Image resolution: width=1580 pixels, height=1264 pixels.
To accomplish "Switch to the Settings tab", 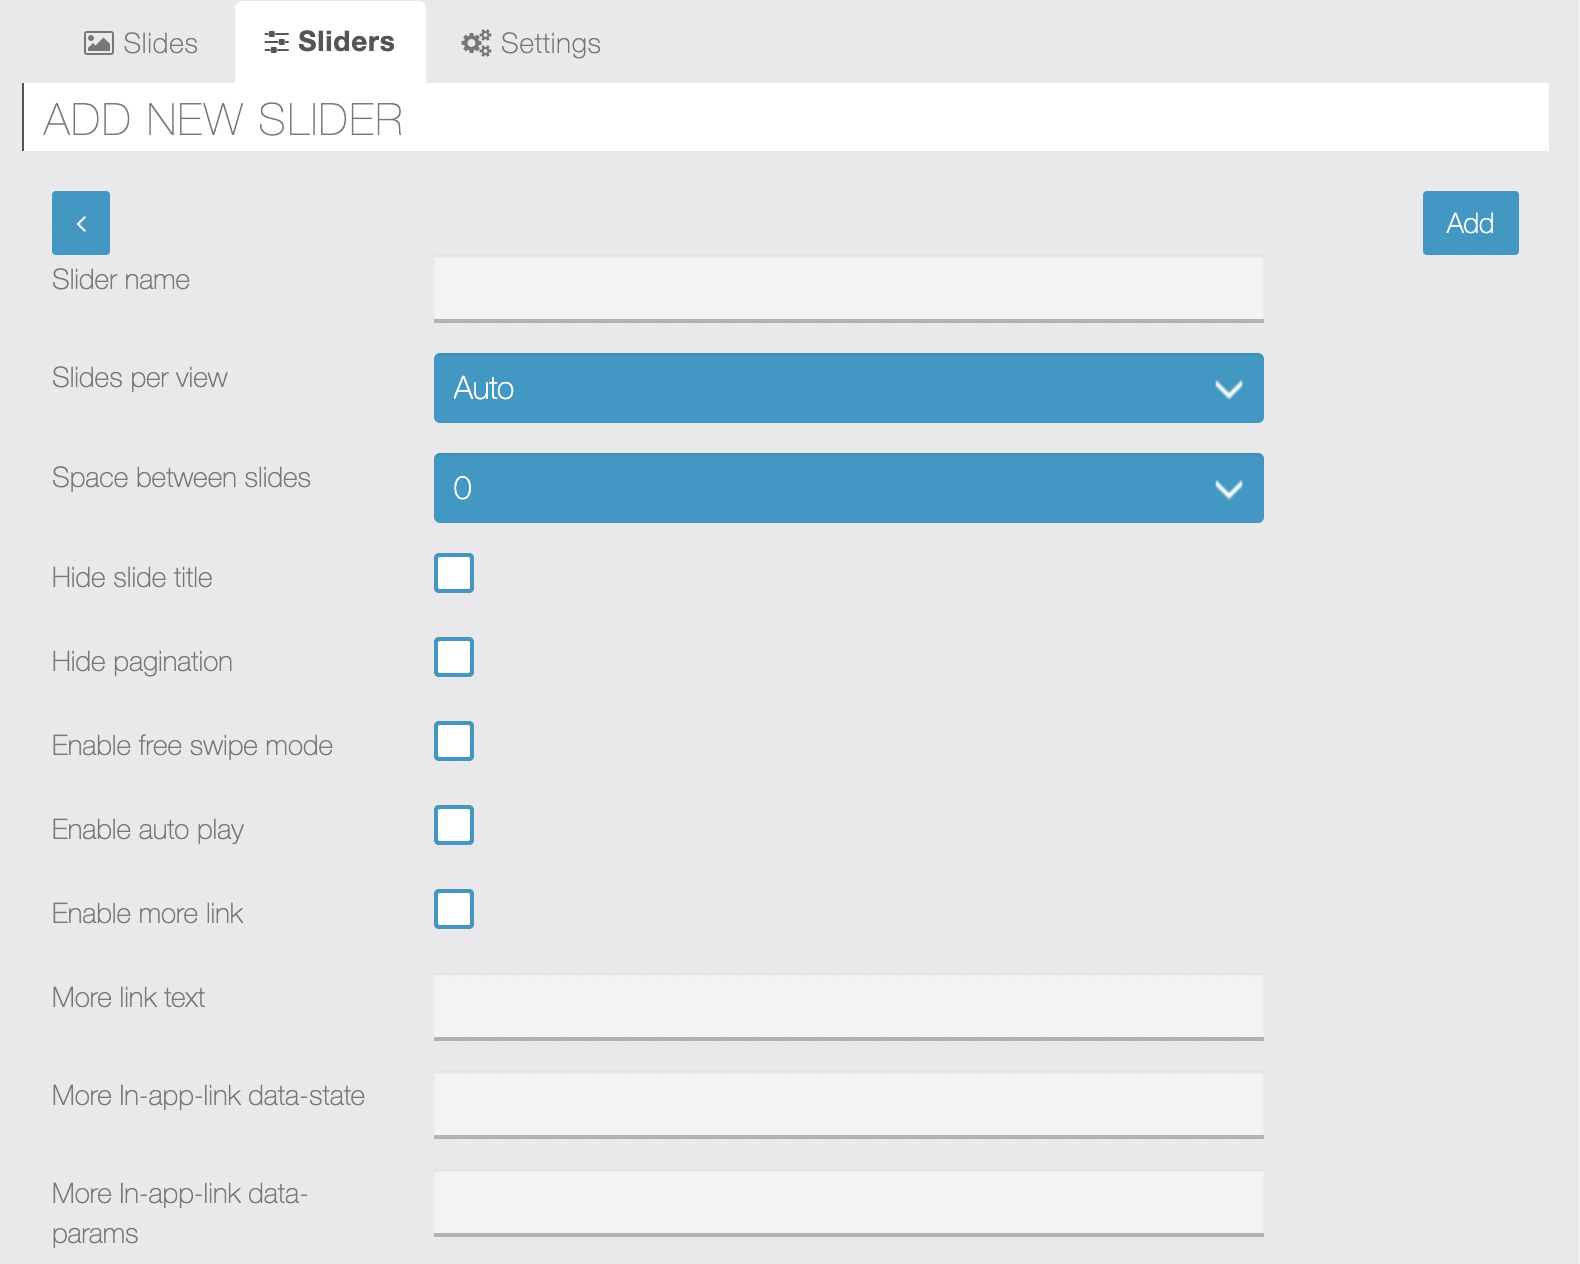I will point(531,43).
